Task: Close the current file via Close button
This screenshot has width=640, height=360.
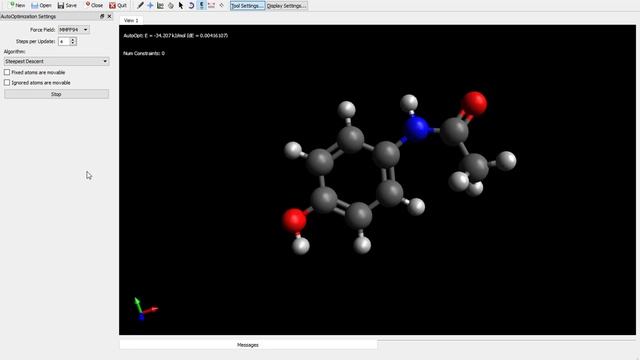Action: (94, 5)
